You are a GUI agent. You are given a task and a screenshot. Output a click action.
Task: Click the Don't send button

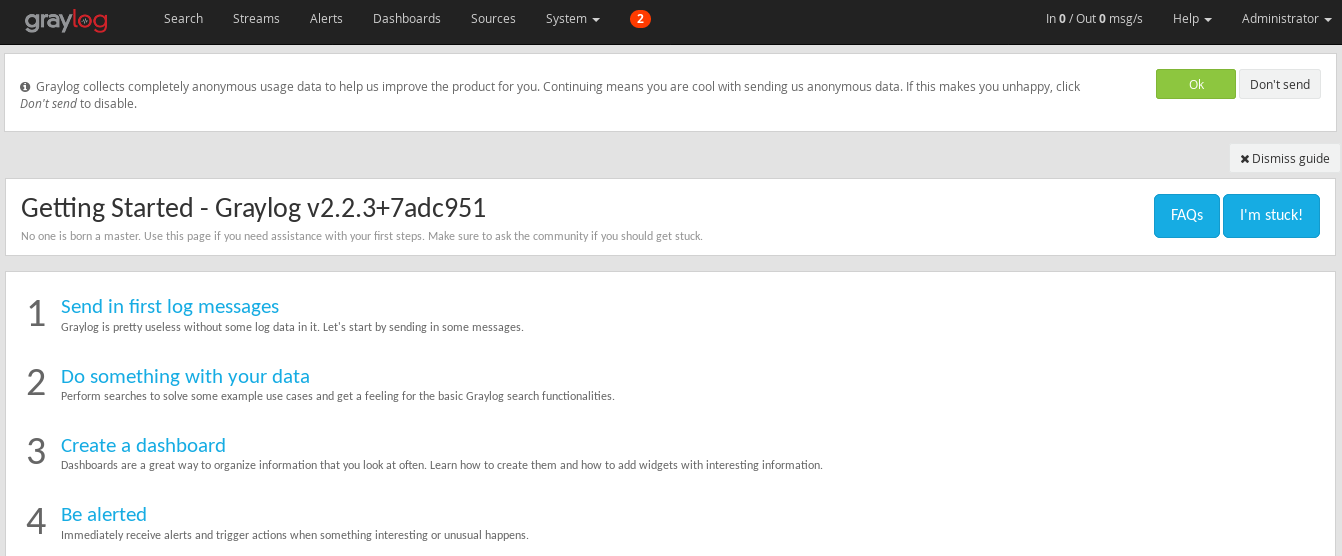1280,84
